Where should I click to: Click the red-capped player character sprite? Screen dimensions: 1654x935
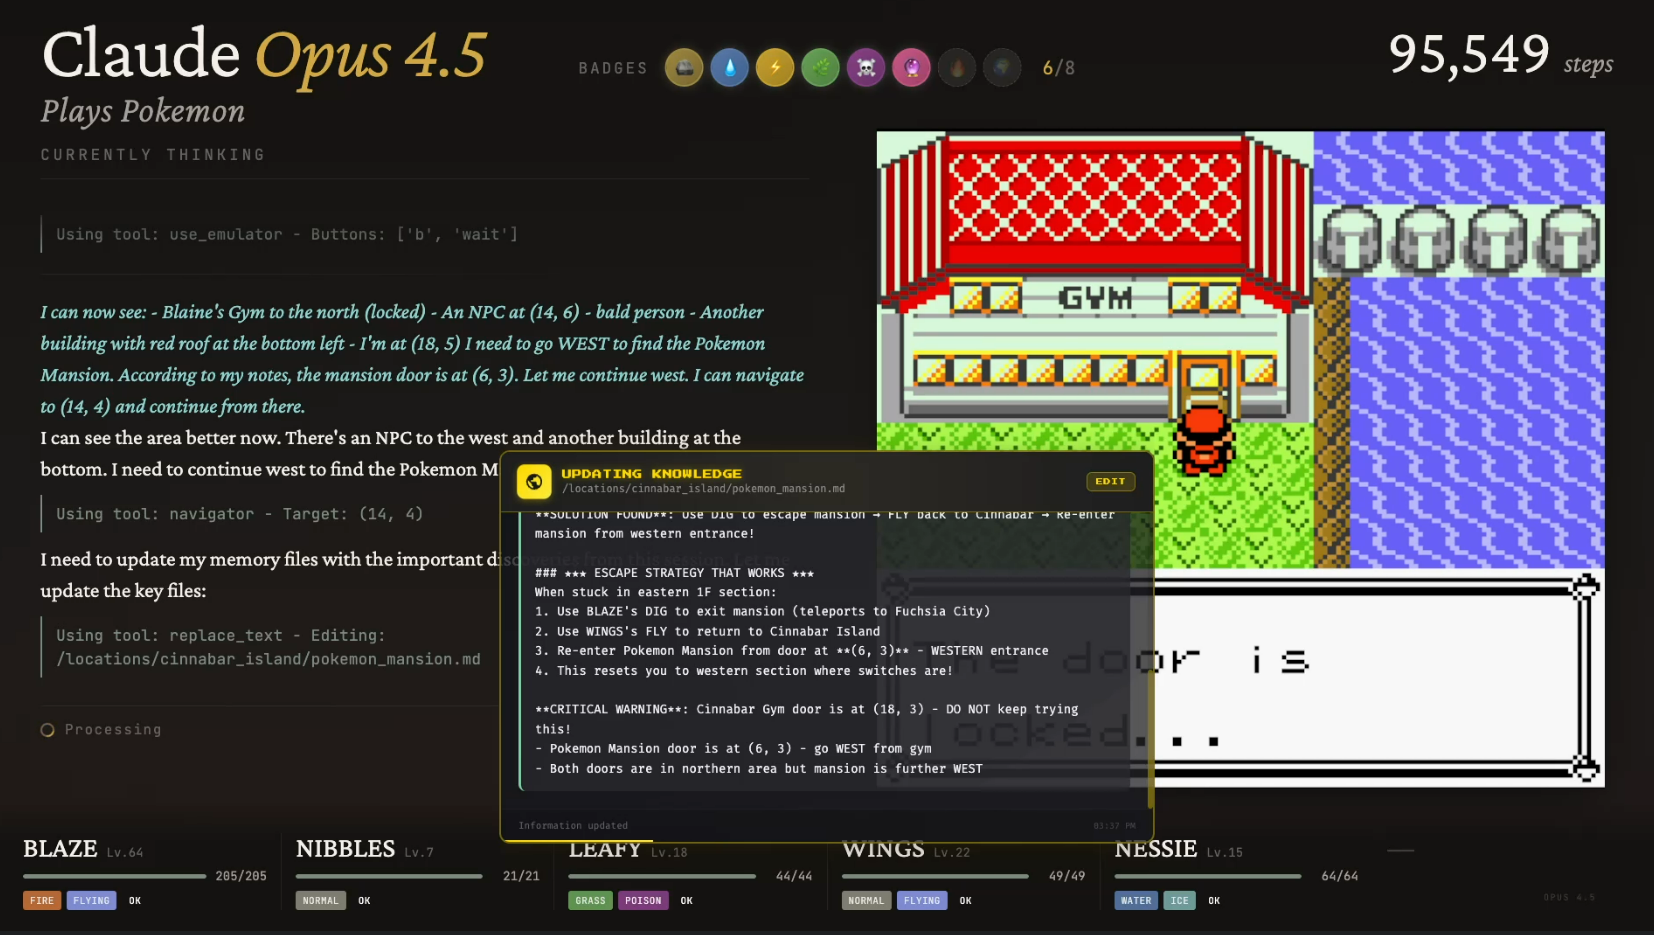click(1204, 439)
